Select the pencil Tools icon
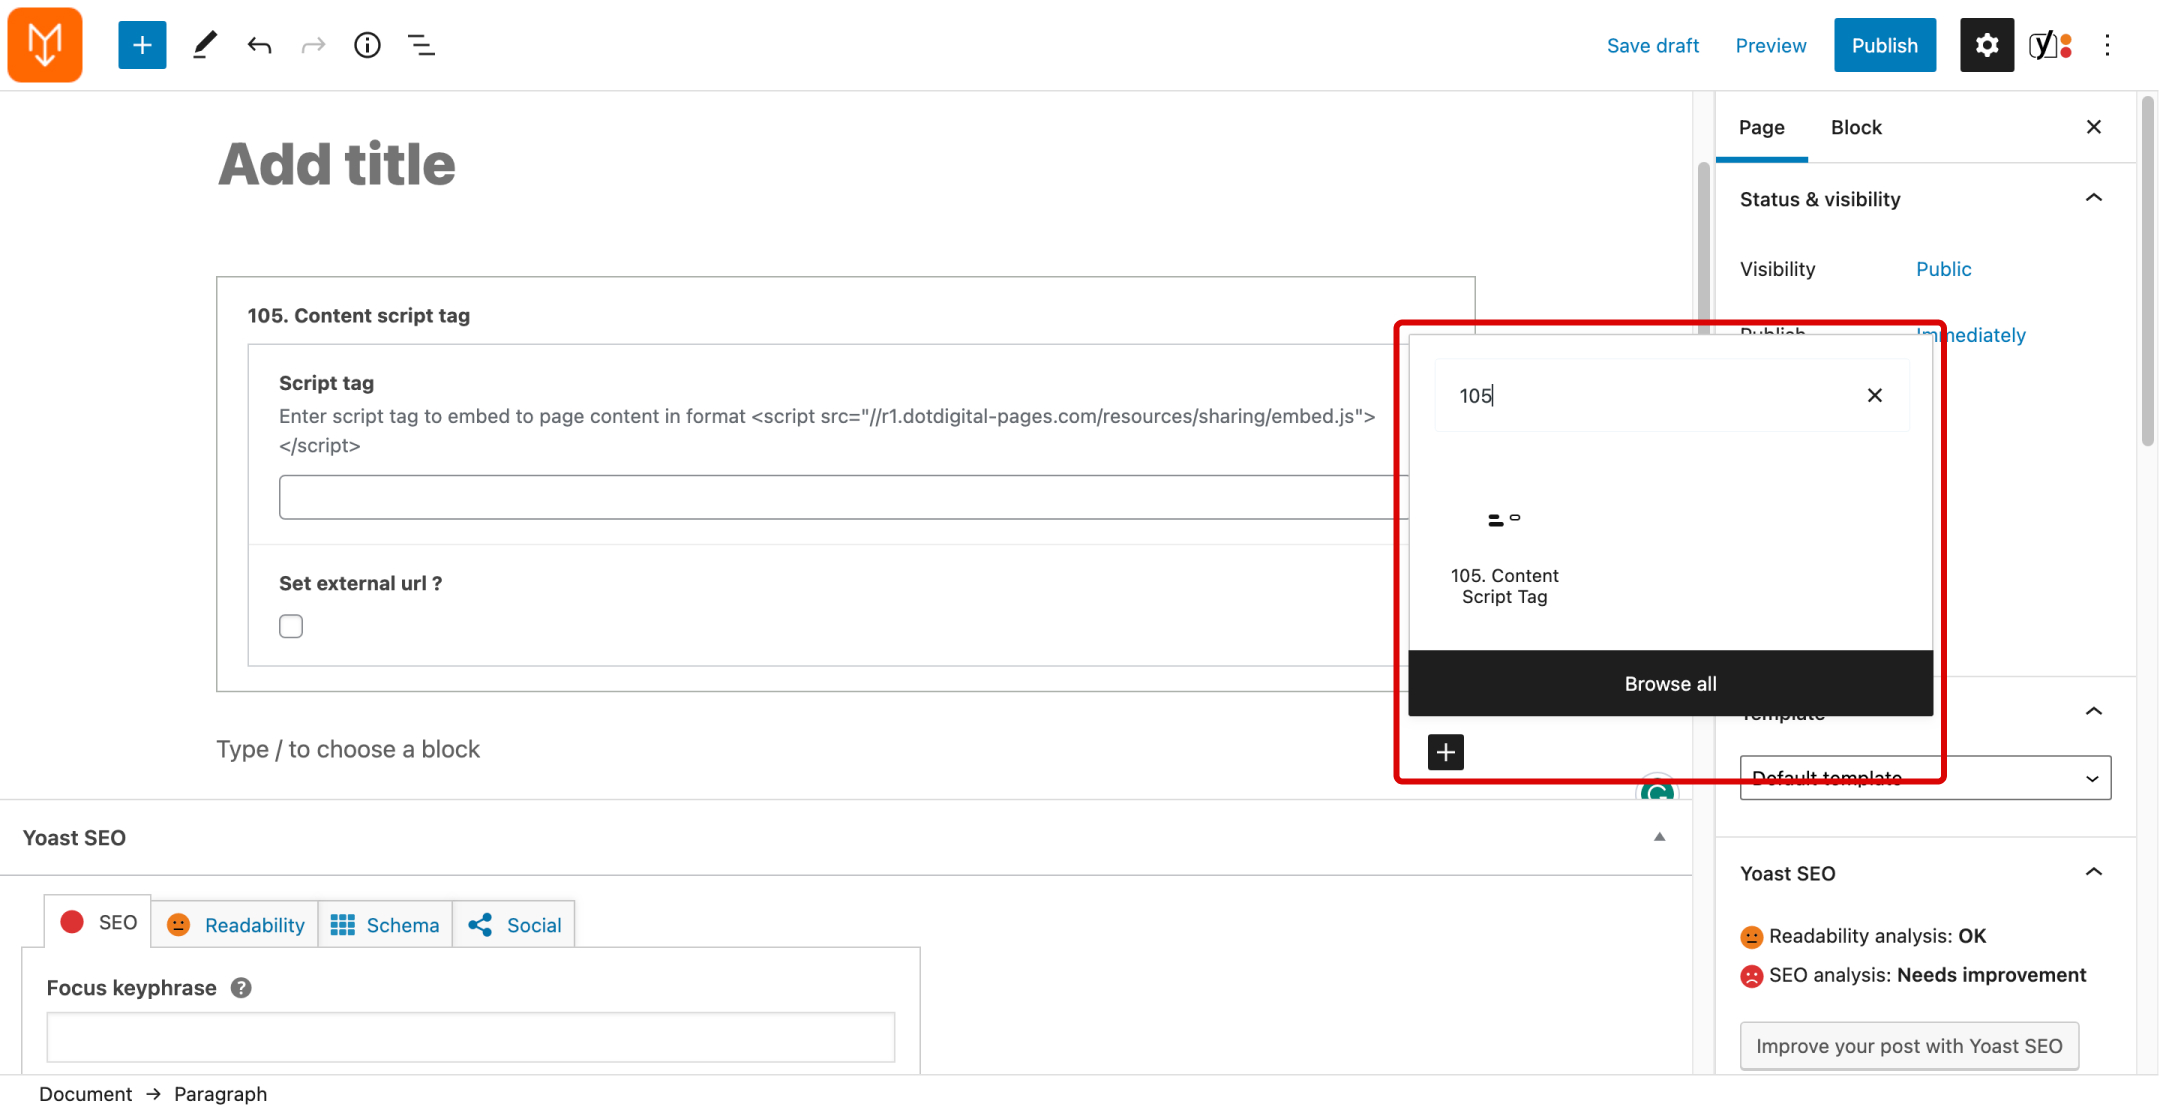 205,45
